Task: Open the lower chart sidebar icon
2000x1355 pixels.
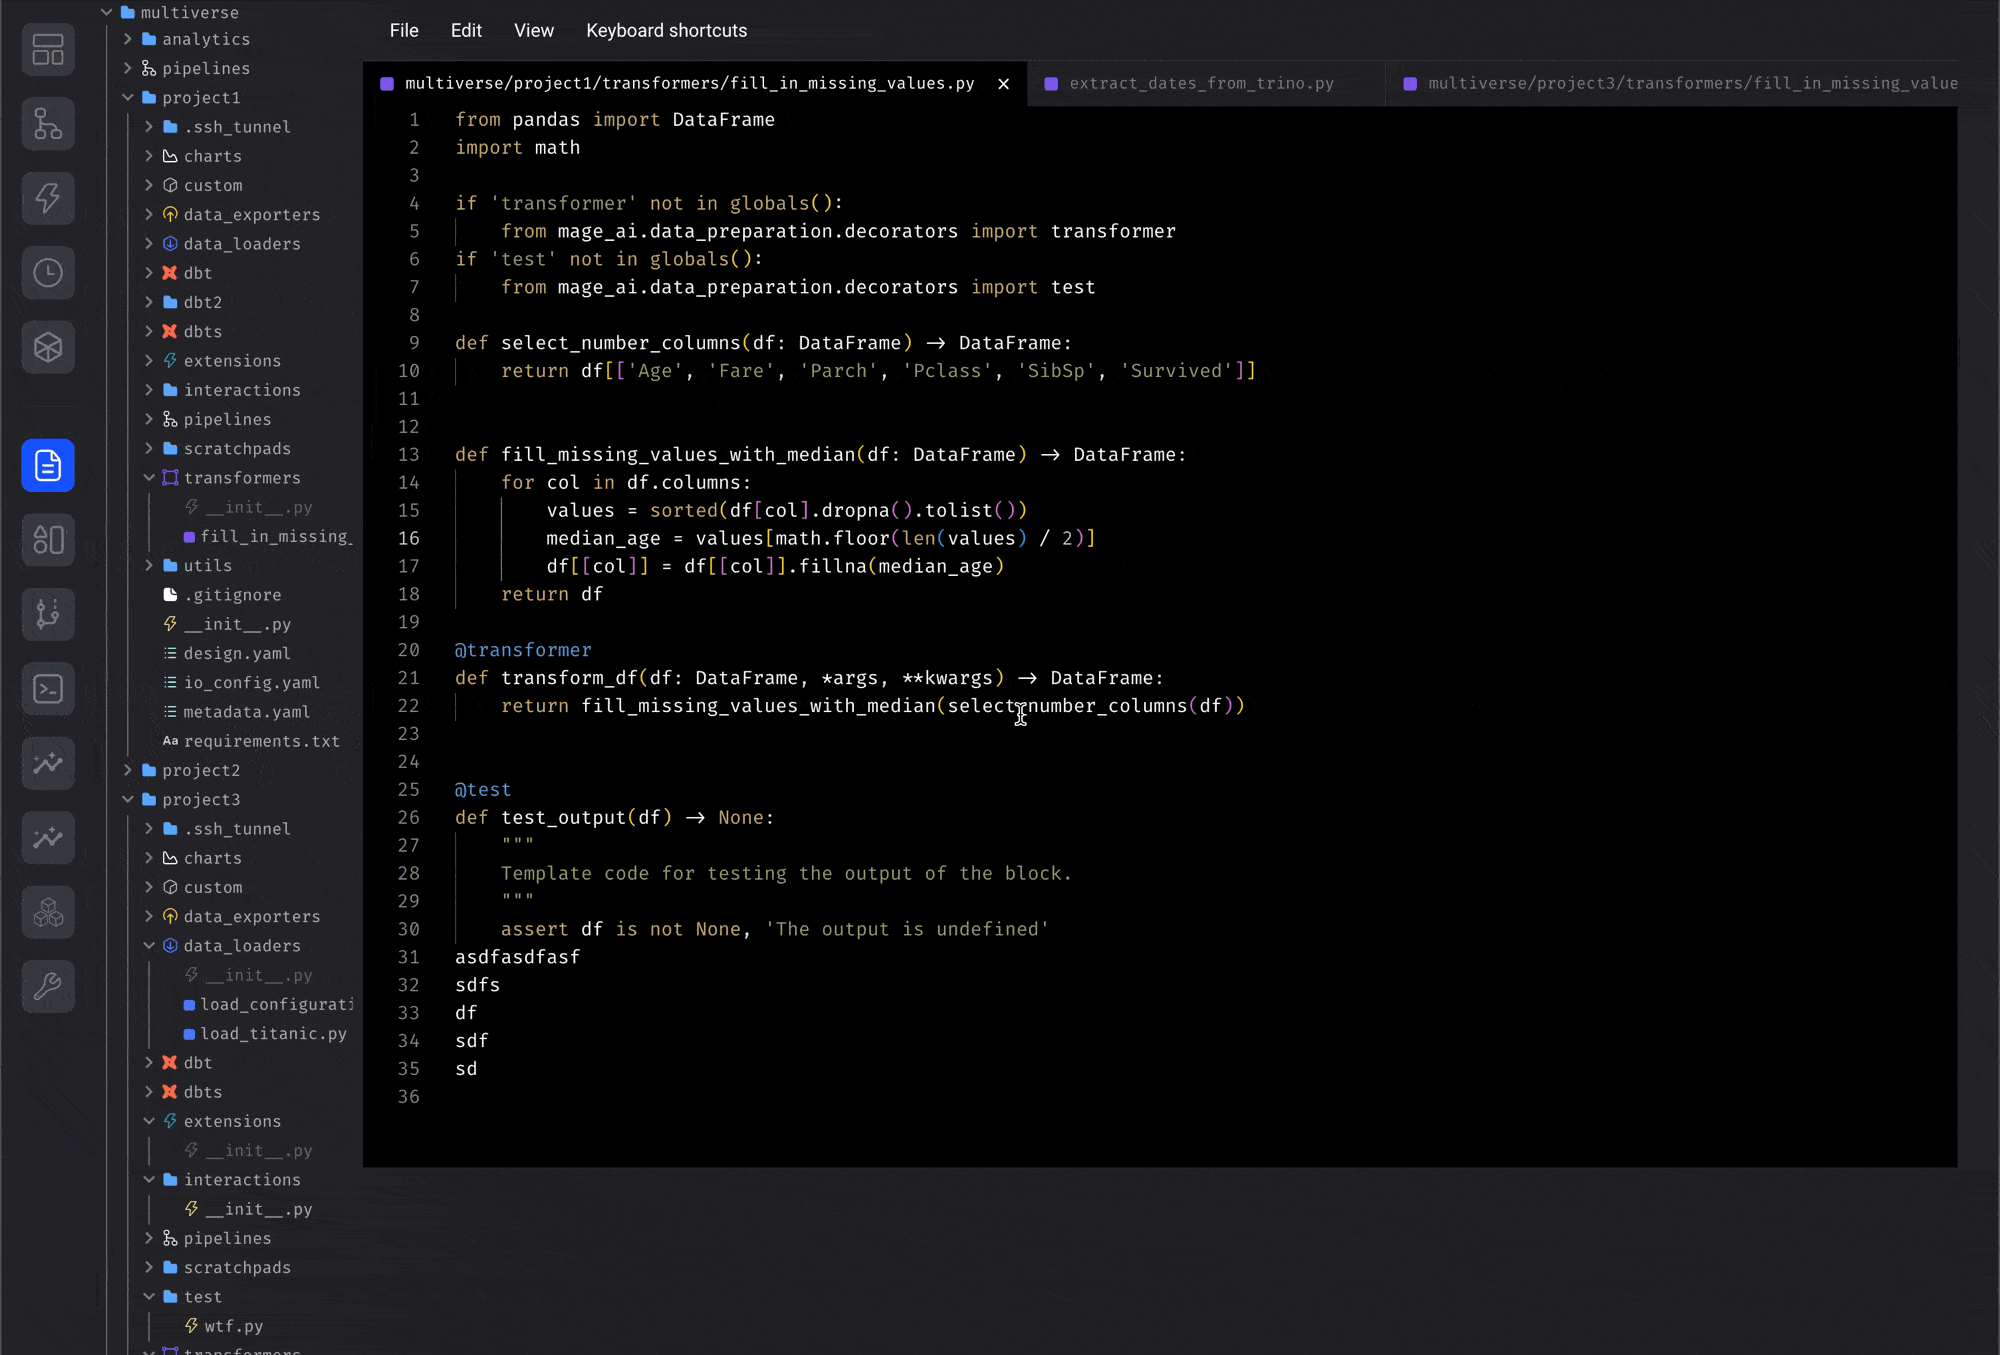Action: [x=48, y=838]
